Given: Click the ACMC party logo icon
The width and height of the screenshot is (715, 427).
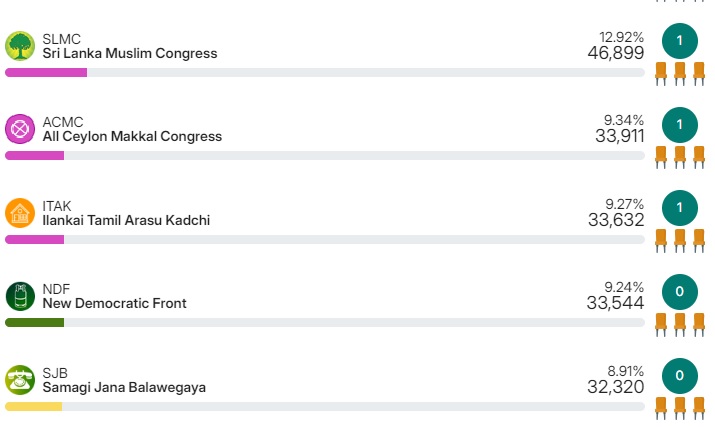Looking at the screenshot, I should coord(20,129).
